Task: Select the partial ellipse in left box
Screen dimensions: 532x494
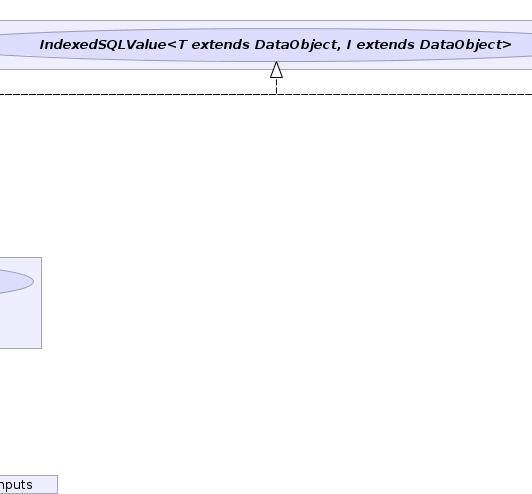Action: coord(16,281)
